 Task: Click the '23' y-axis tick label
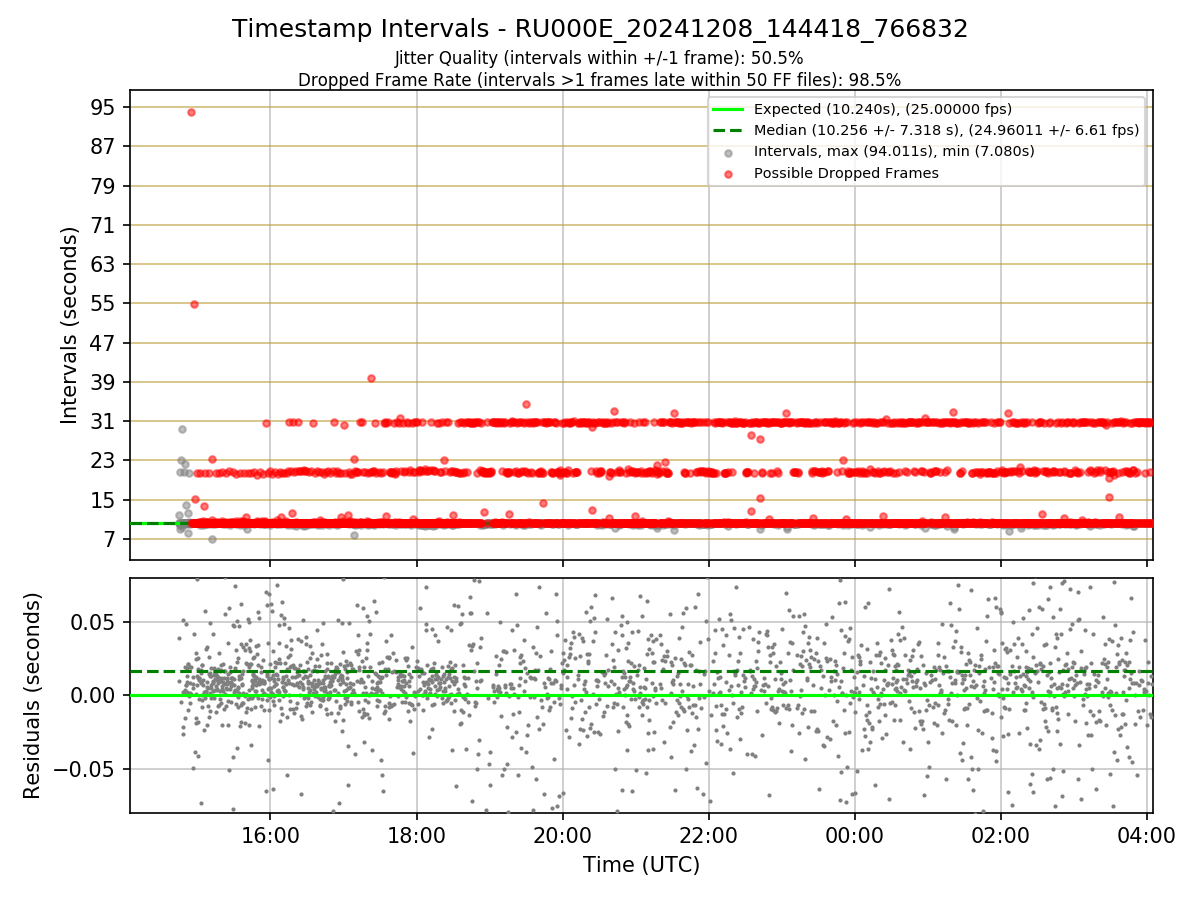(x=104, y=461)
